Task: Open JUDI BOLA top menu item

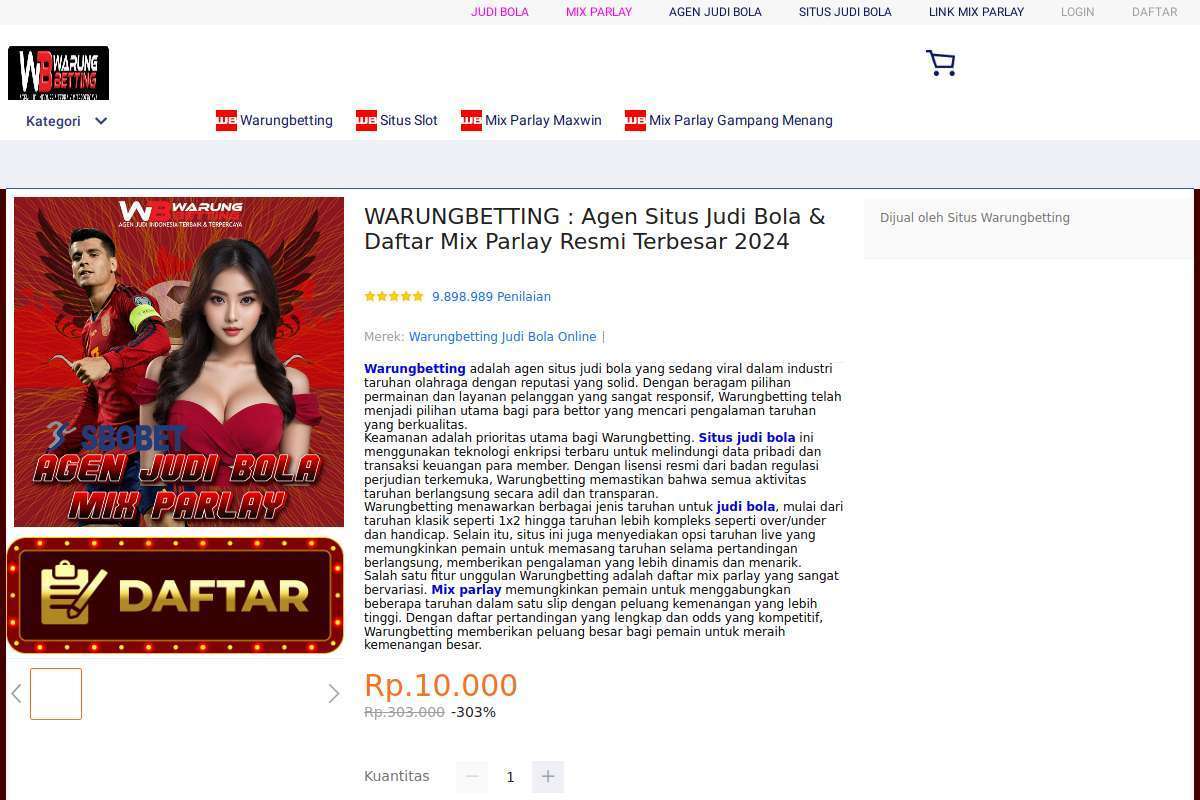Action: [x=500, y=12]
